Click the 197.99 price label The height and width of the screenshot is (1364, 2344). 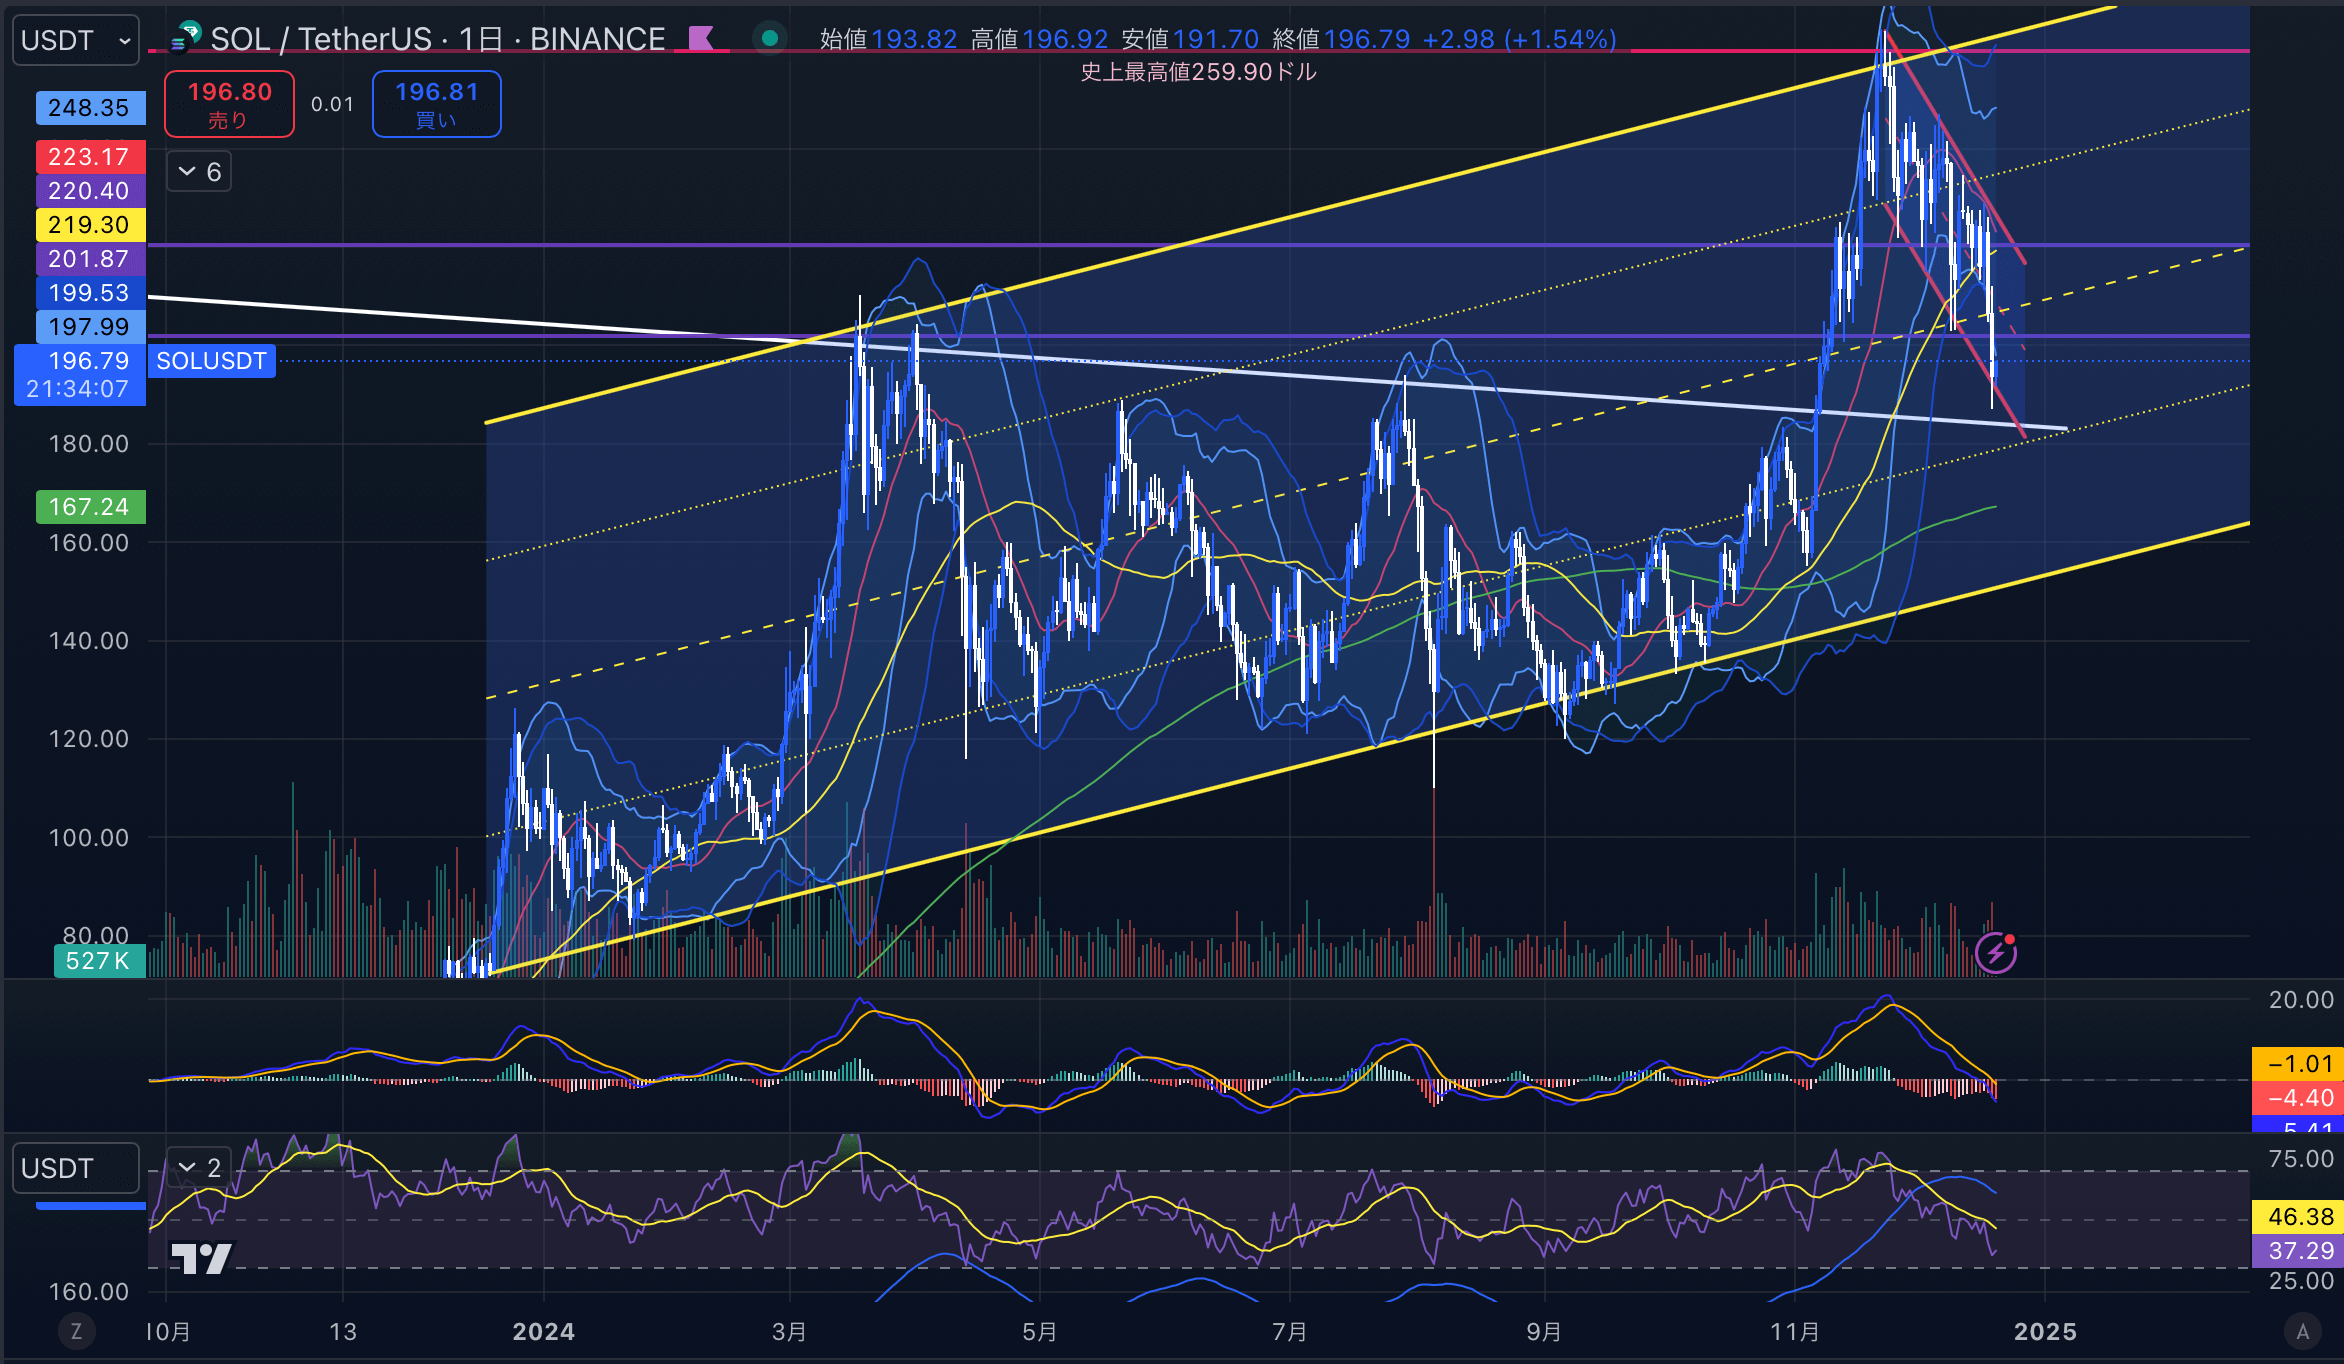[x=90, y=327]
